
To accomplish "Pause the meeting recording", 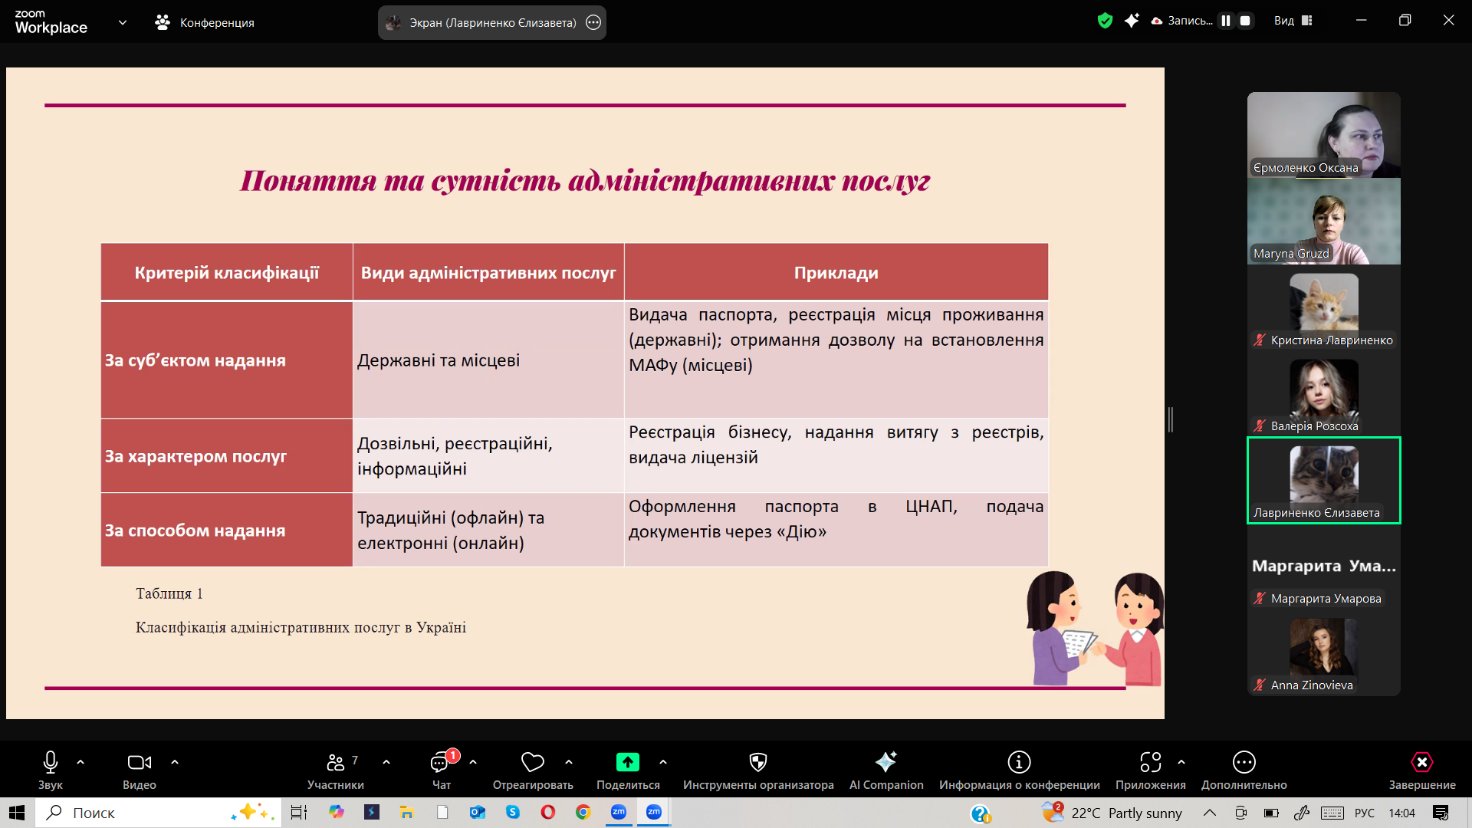I will click(1225, 21).
